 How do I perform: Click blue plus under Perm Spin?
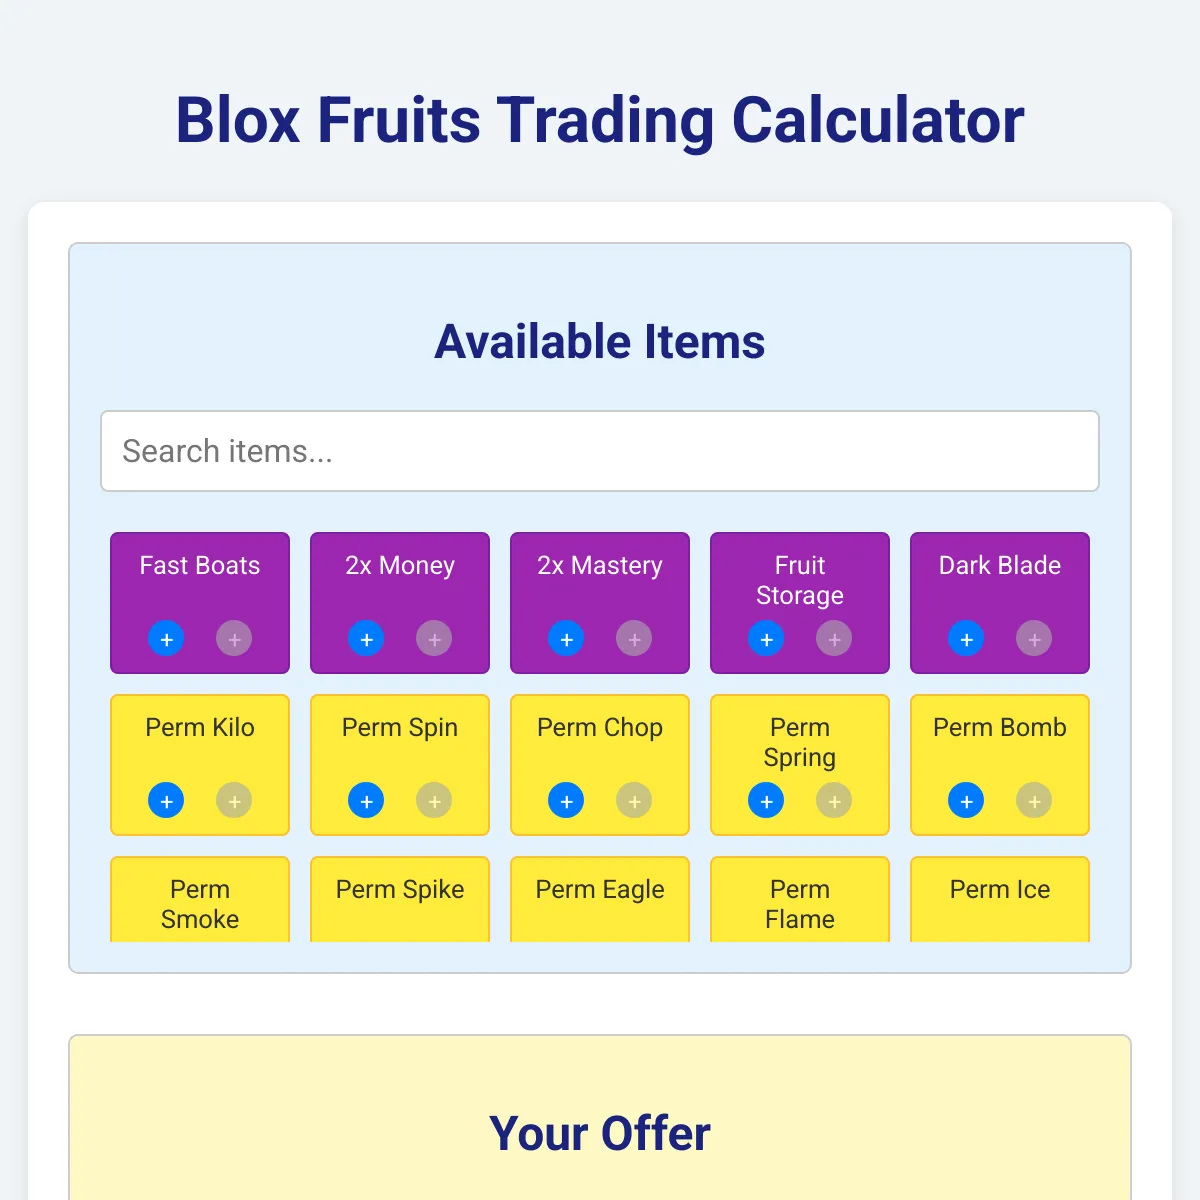(x=366, y=800)
